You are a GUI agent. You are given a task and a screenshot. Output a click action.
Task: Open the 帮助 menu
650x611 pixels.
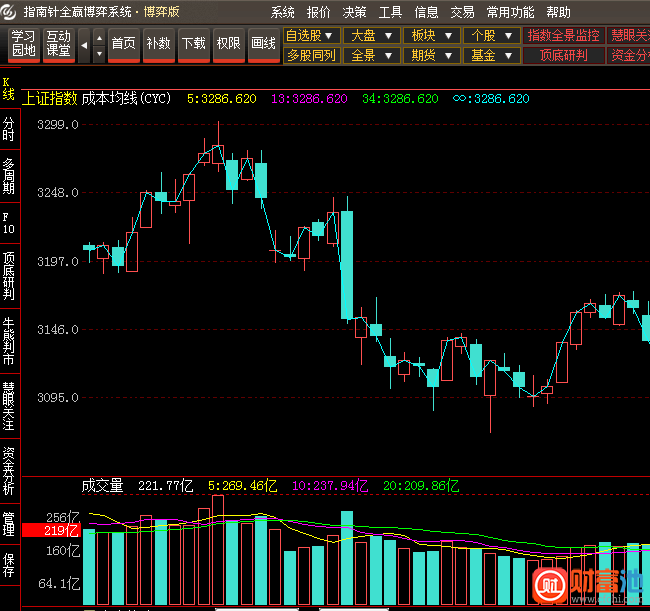(x=558, y=12)
